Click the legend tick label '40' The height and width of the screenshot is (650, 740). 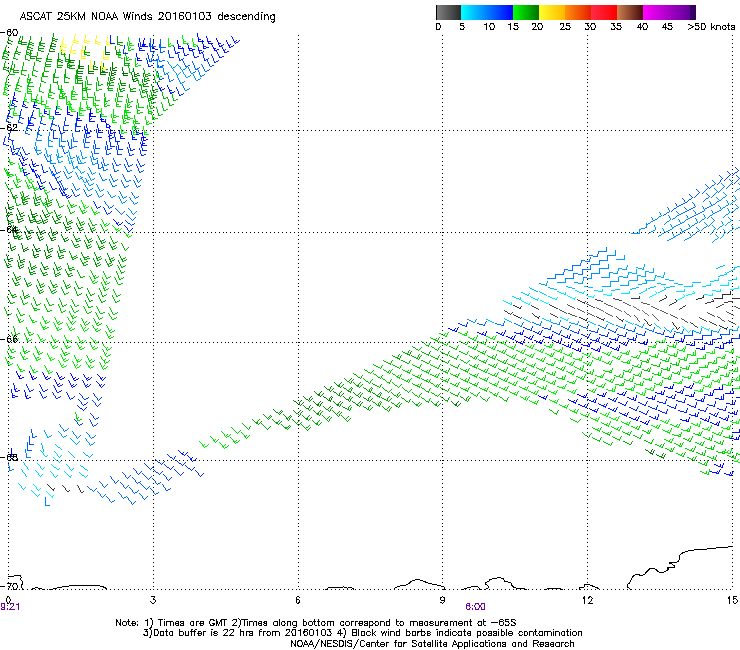click(x=642, y=27)
